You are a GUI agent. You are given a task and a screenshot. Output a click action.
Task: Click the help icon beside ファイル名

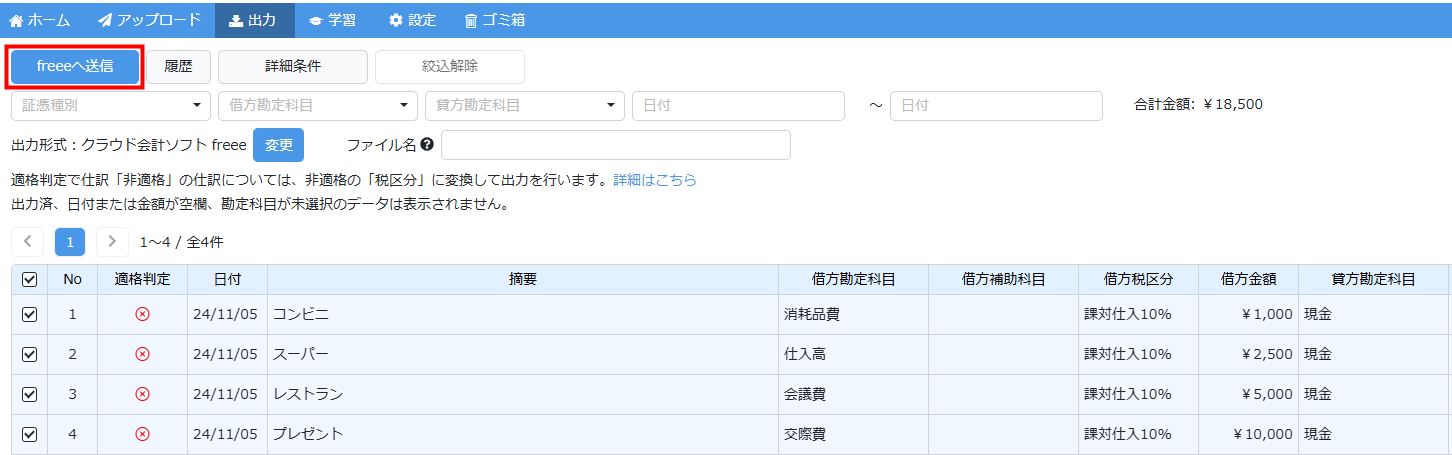[427, 145]
